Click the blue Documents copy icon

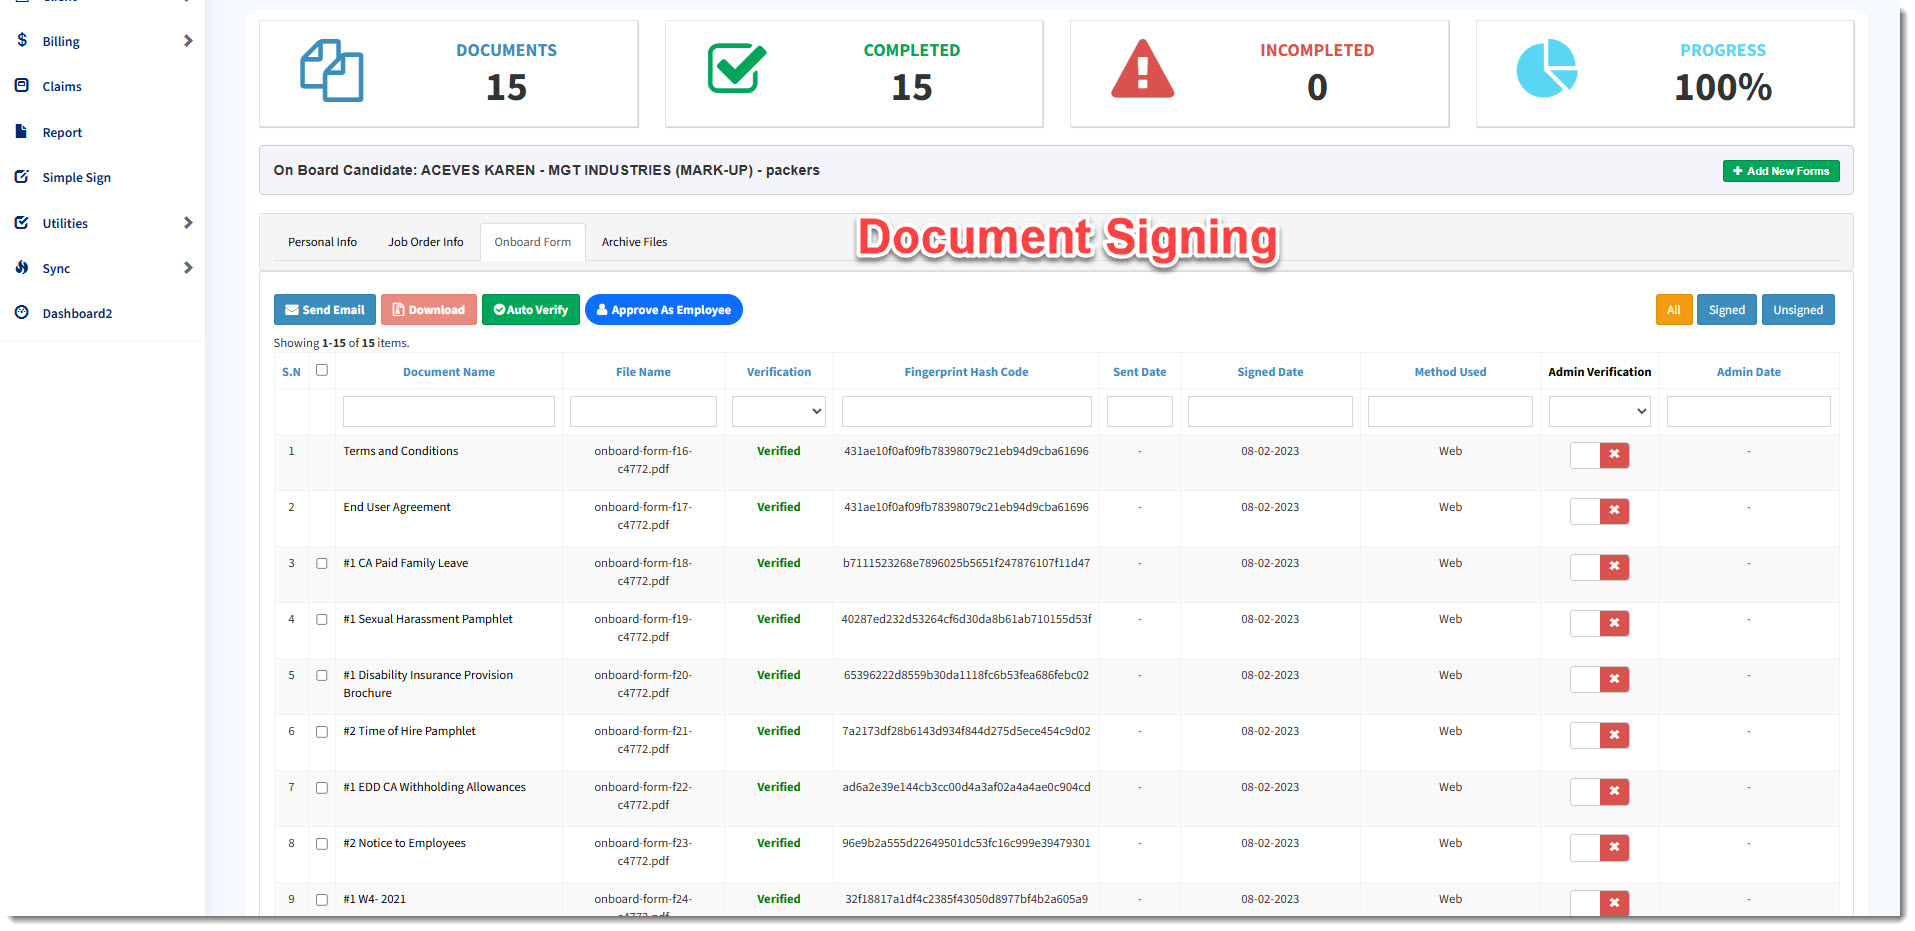coord(332,71)
